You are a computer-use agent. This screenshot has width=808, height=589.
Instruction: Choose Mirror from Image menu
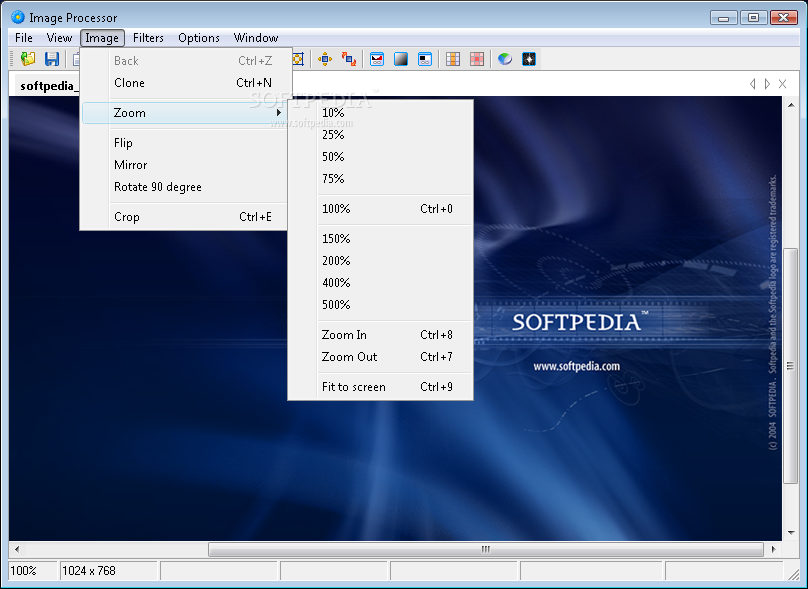coord(184,165)
